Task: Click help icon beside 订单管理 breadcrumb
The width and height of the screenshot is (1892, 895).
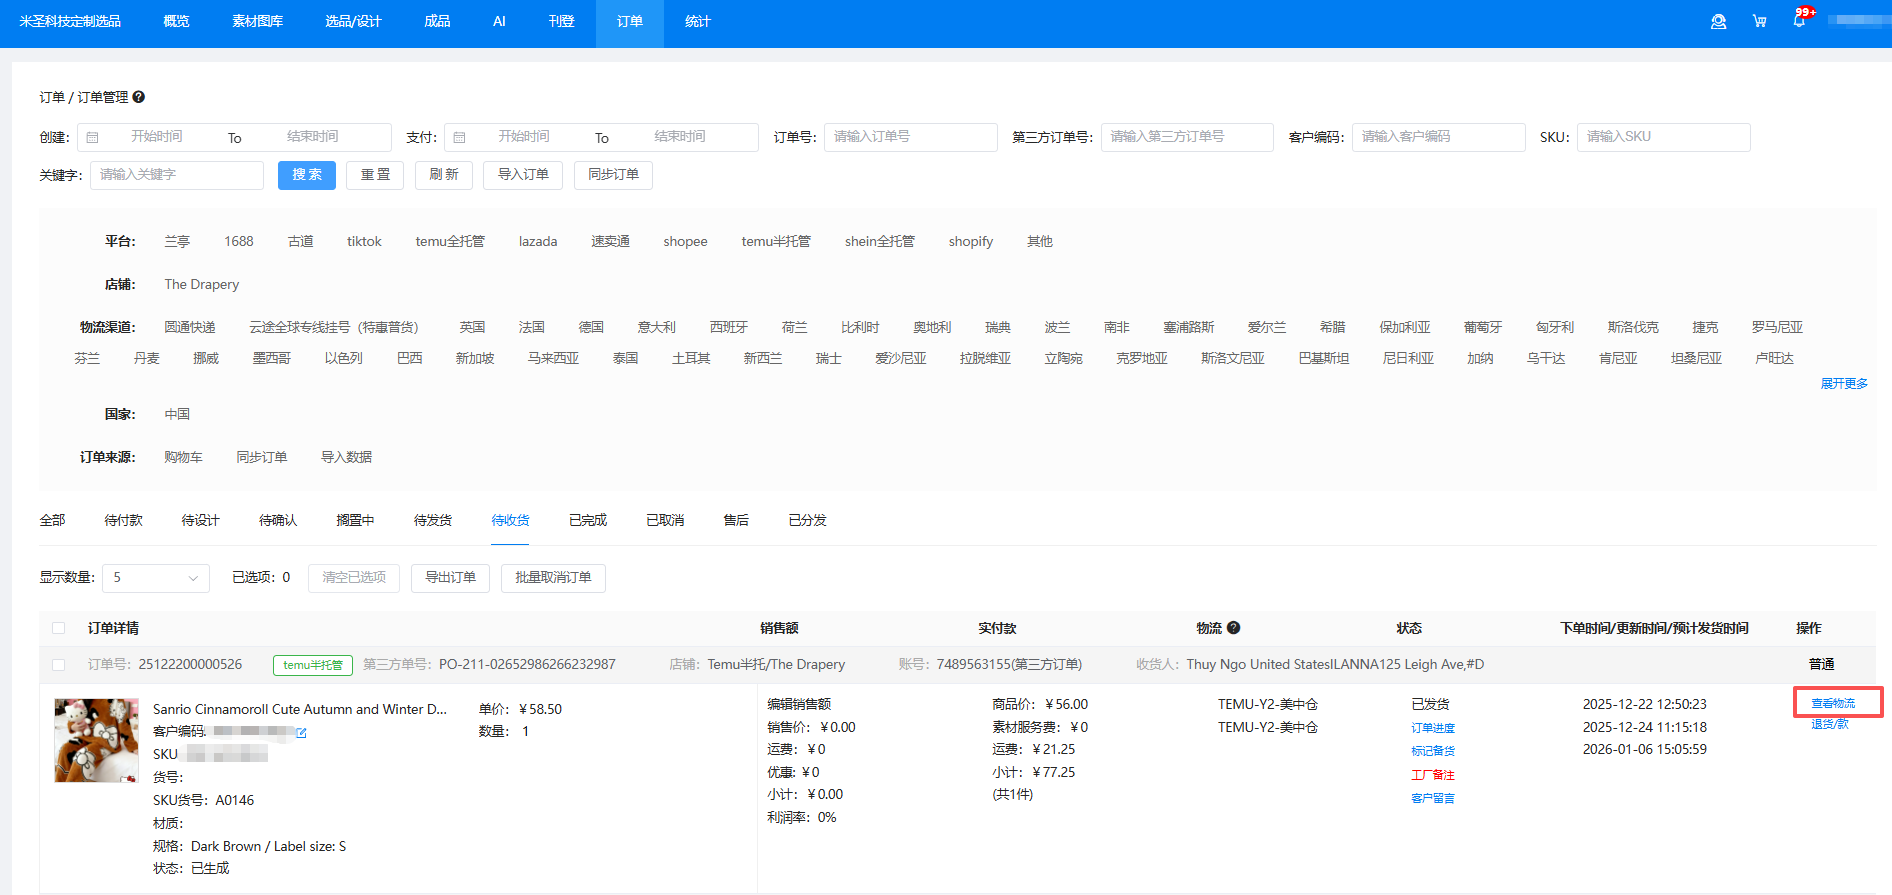Action: point(139,97)
